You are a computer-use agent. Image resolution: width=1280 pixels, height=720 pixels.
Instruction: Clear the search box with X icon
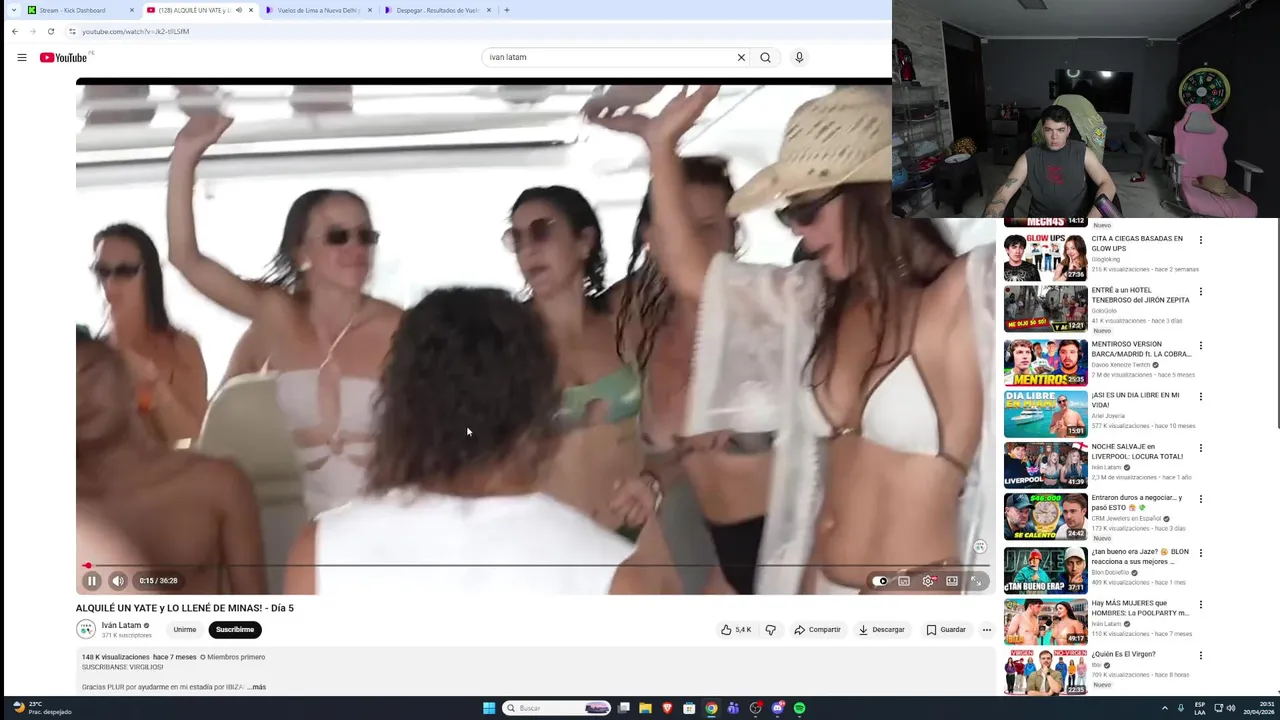pos(741,57)
